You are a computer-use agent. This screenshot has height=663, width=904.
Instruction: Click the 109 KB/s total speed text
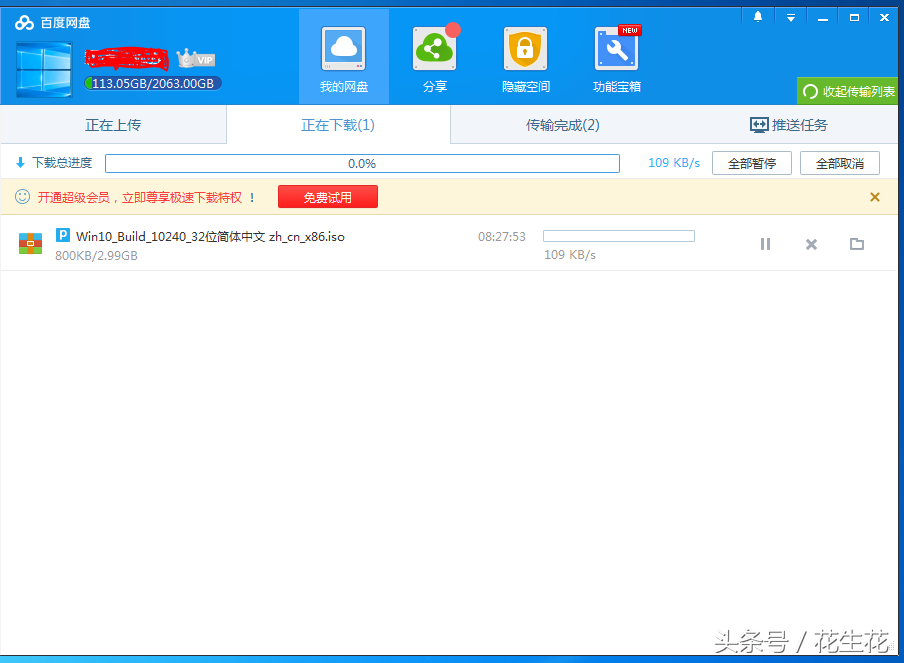pyautogui.click(x=674, y=163)
